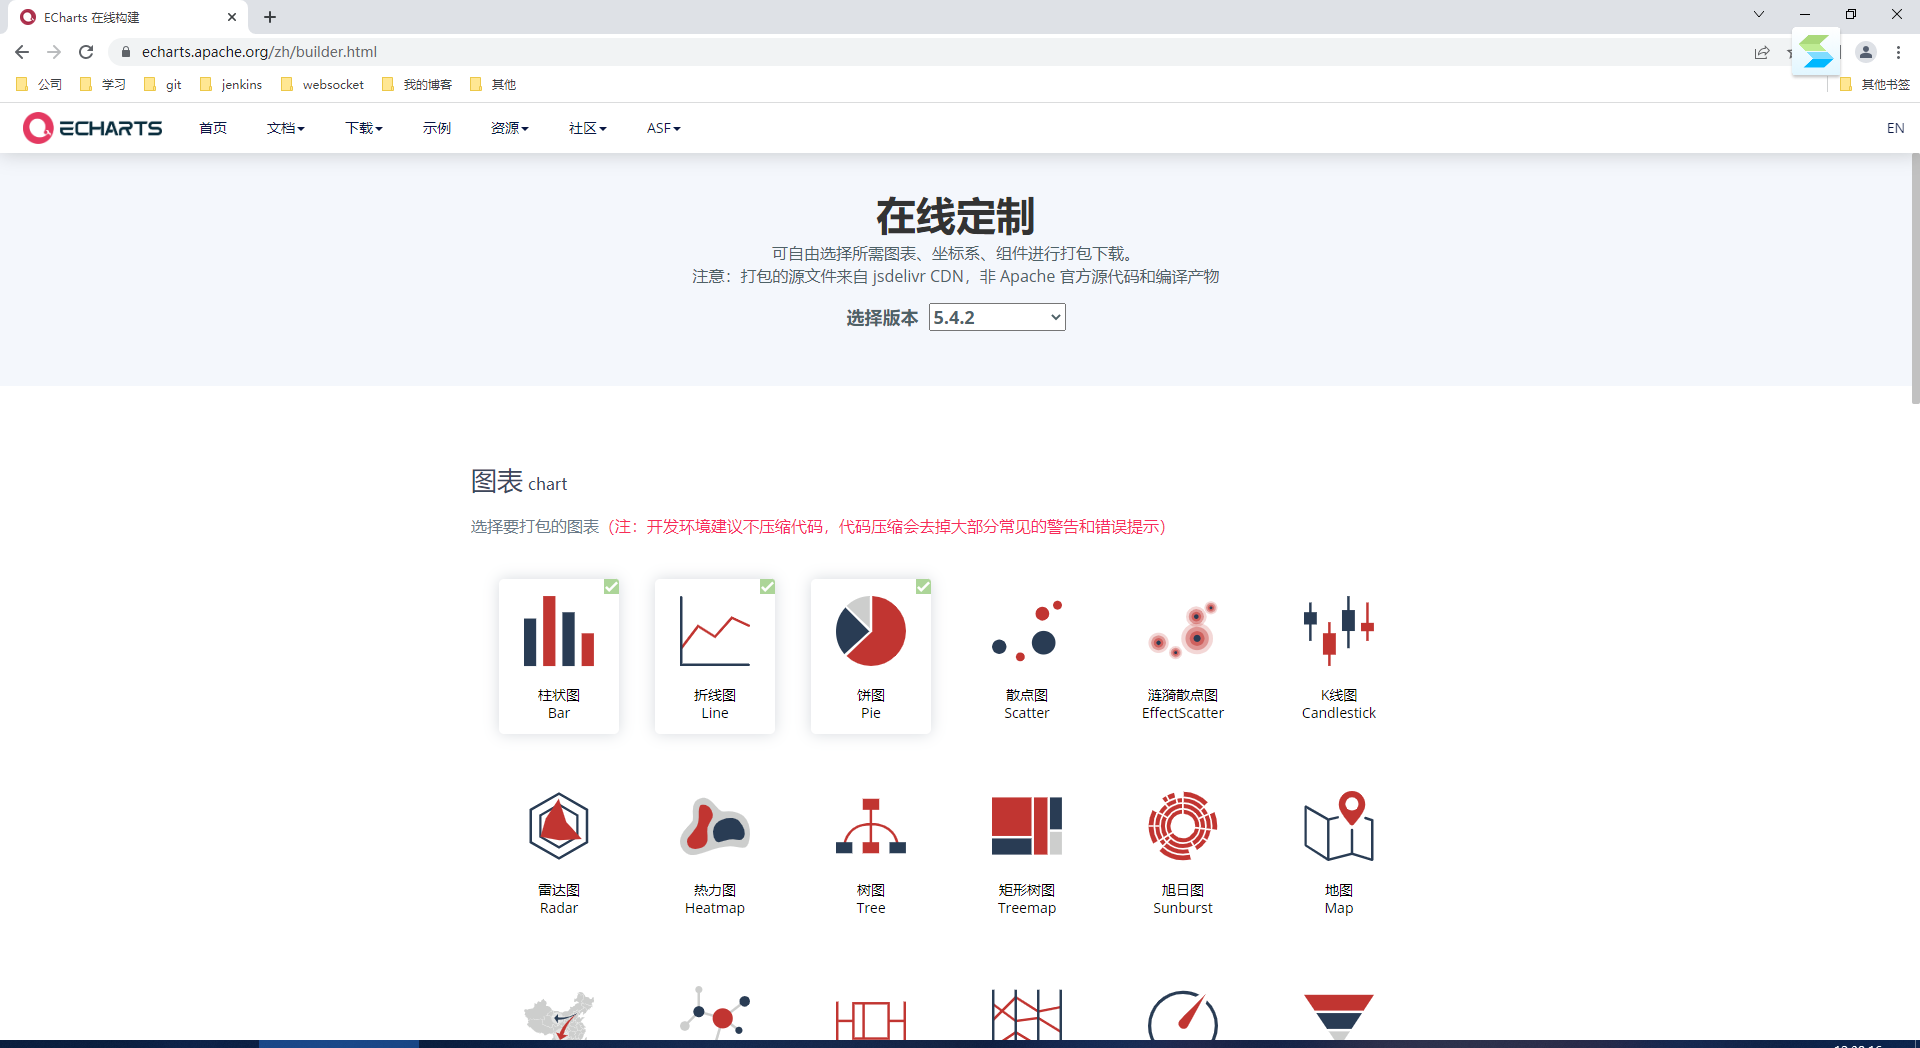The image size is (1920, 1048).
Task: Open the jenkins bookmark folder
Action: pos(231,85)
